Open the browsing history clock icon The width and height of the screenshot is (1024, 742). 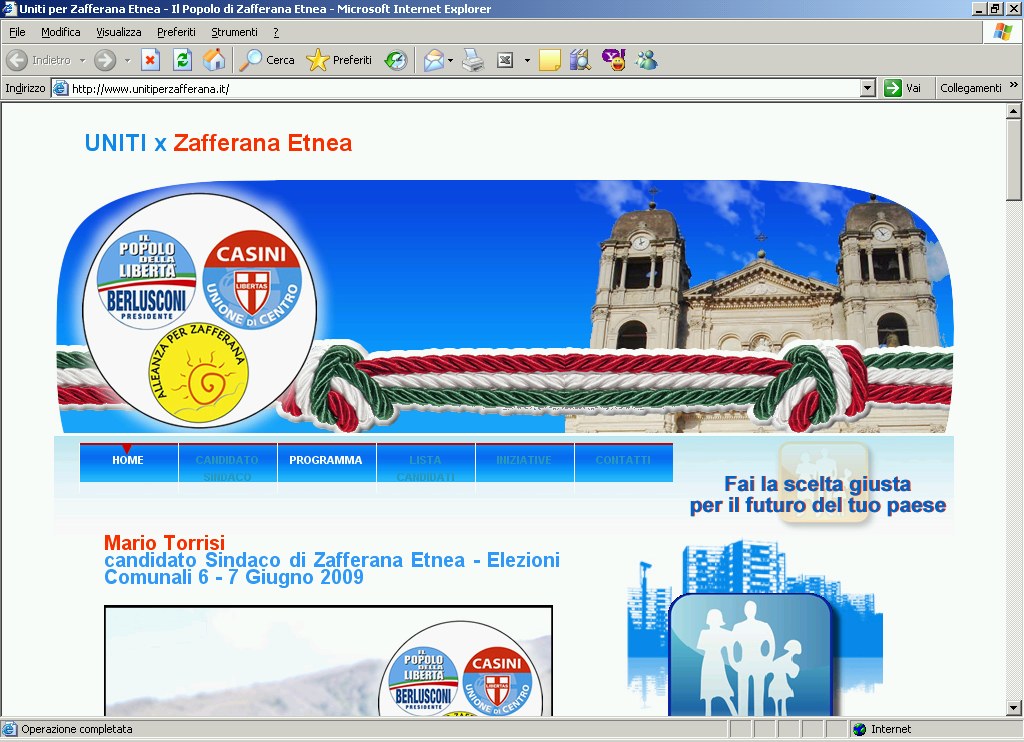tap(396, 60)
